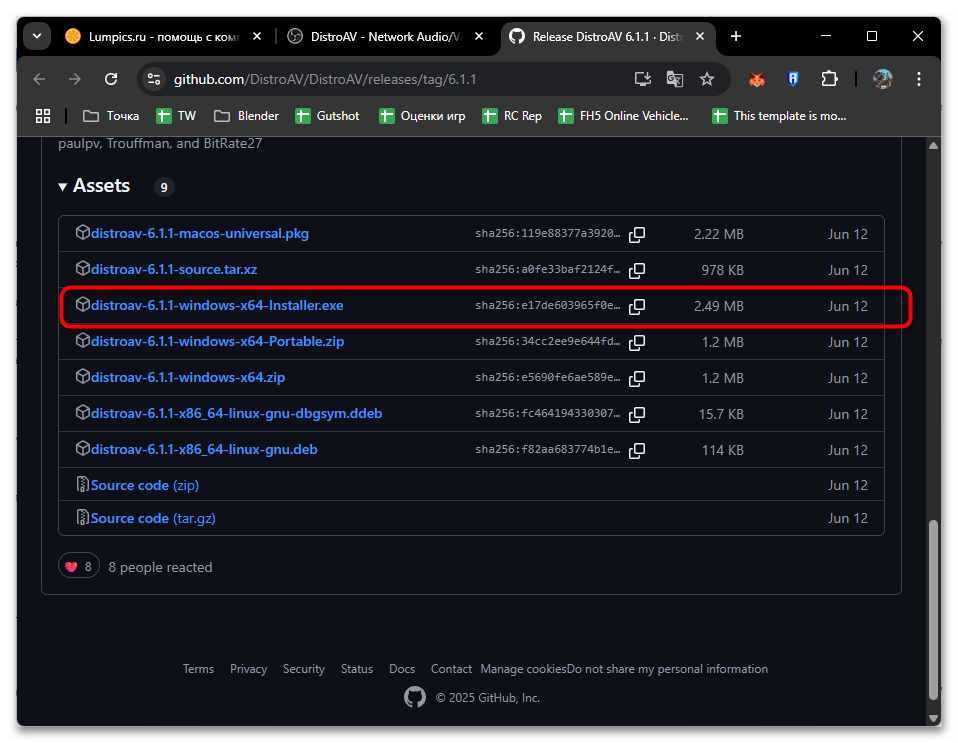Switch to the Lumpics.ru tab
Screen dimensions: 958x743
[x=160, y=36]
